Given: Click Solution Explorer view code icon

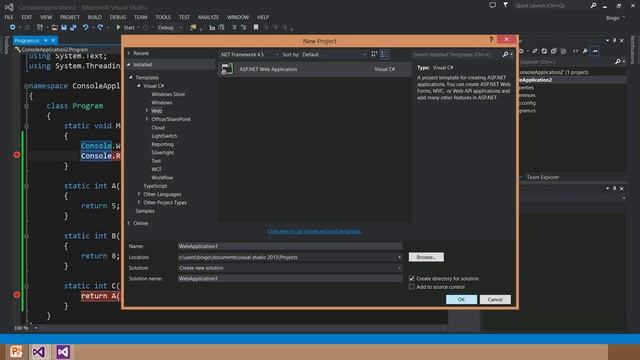Looking at the screenshot, I should coord(576,51).
